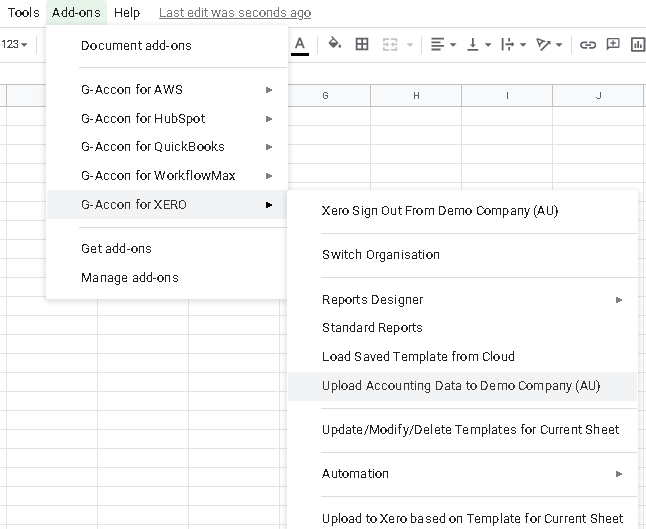The height and width of the screenshot is (529, 646).
Task: Click the text rotation icon
Action: tap(543, 44)
